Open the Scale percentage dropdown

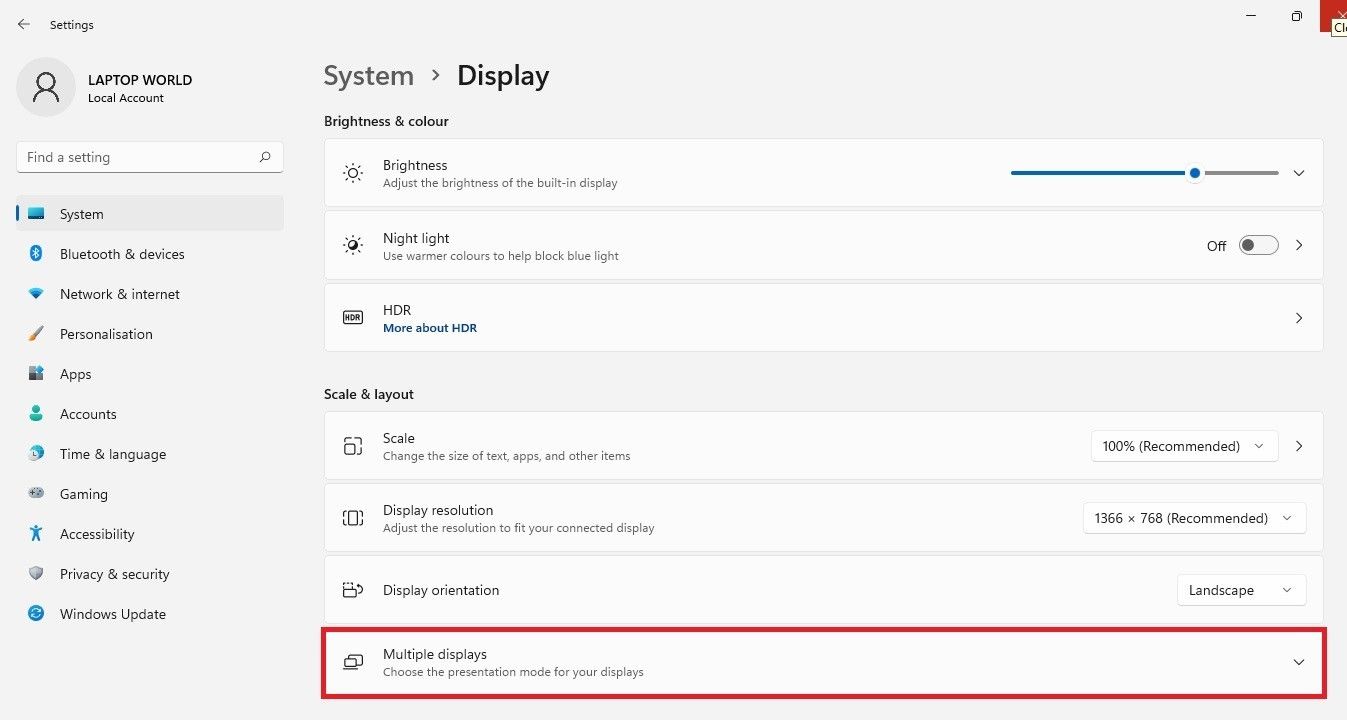click(x=1184, y=446)
